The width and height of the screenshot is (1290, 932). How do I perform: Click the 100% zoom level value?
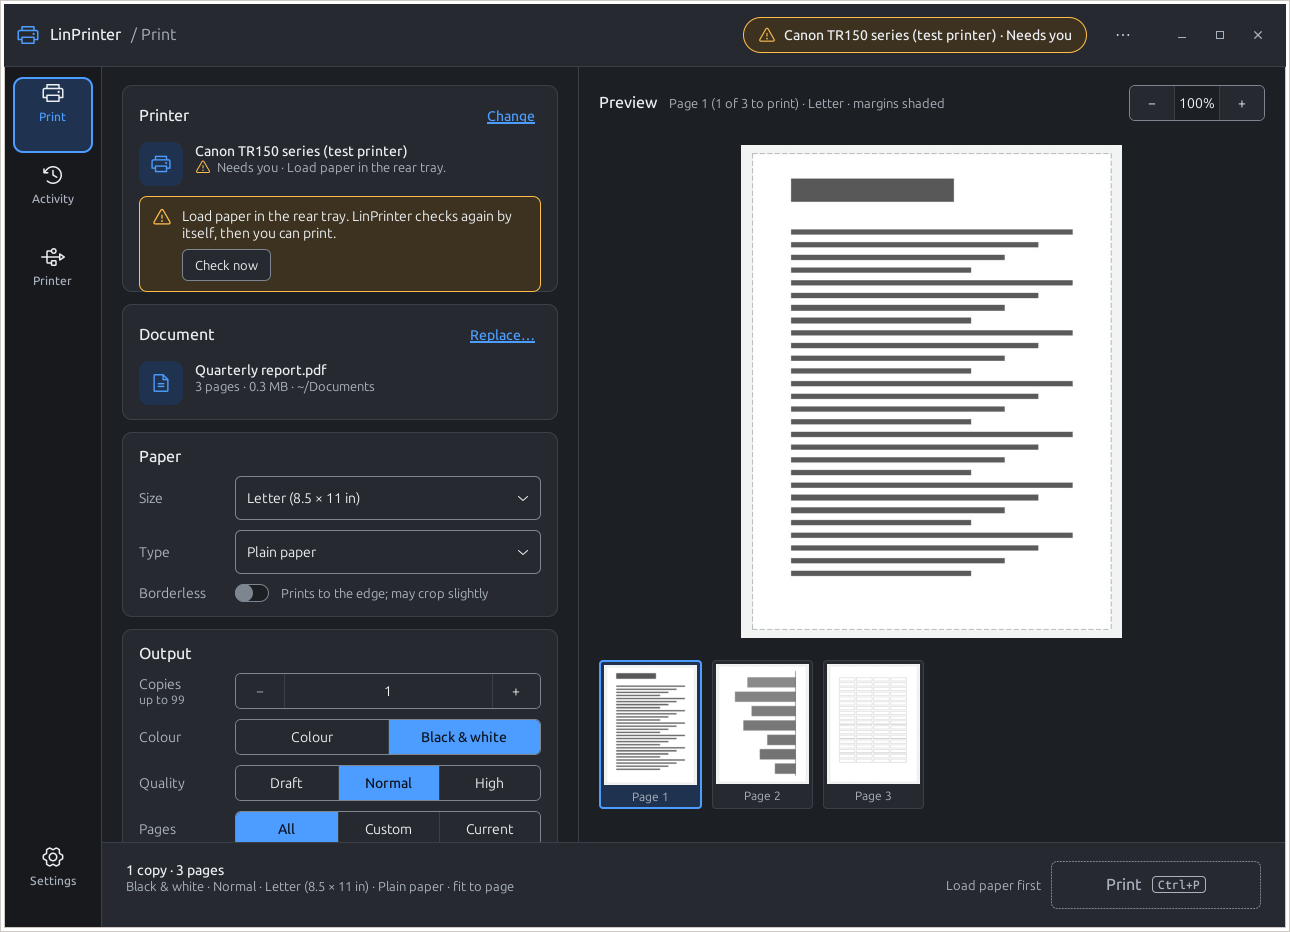tap(1197, 103)
